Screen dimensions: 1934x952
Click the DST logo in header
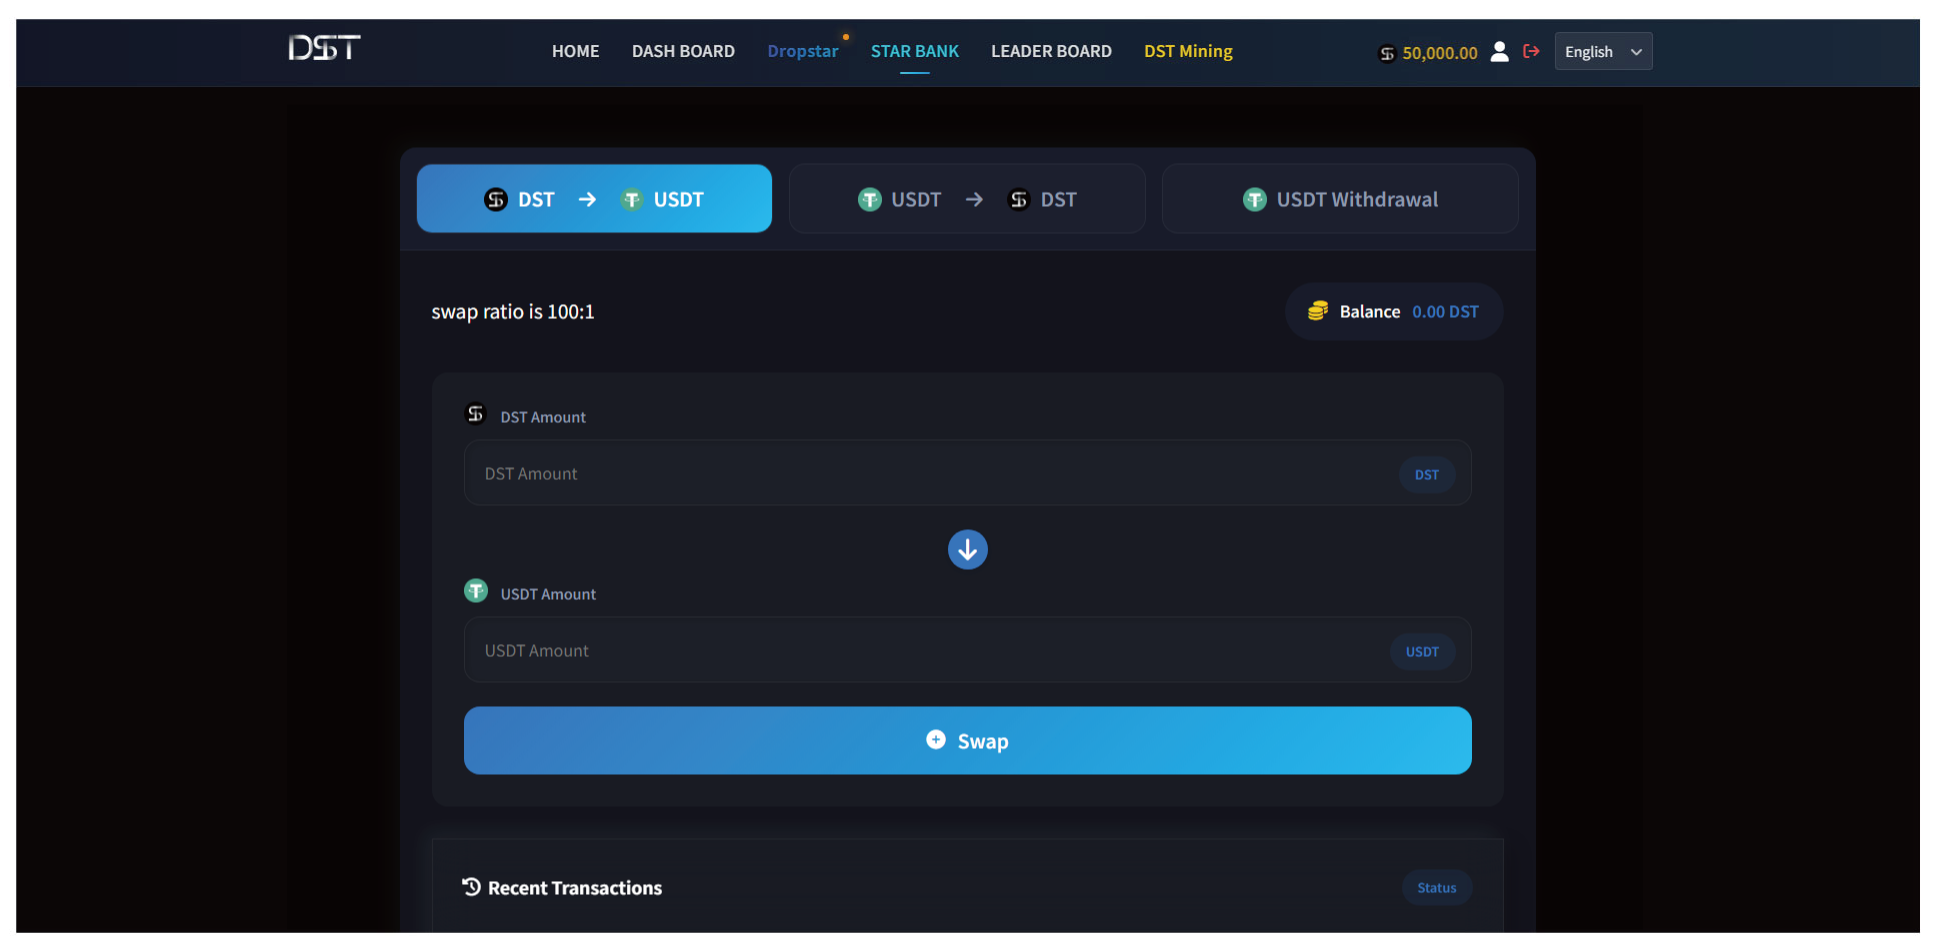pyautogui.click(x=324, y=48)
